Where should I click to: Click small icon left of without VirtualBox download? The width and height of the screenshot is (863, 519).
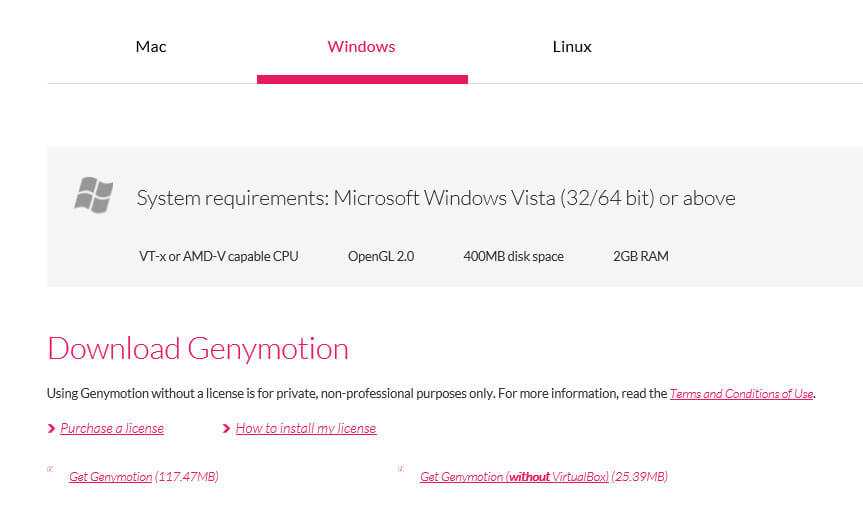click(401, 468)
